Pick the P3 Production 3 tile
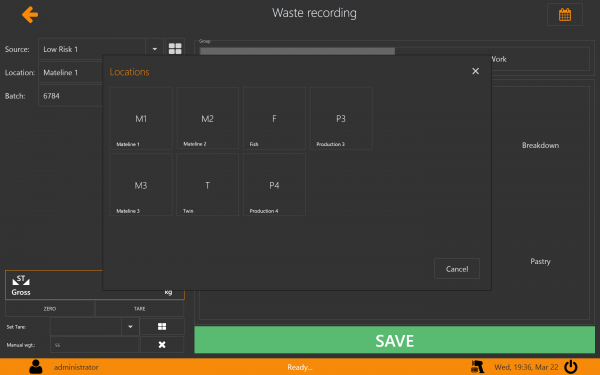 click(341, 118)
